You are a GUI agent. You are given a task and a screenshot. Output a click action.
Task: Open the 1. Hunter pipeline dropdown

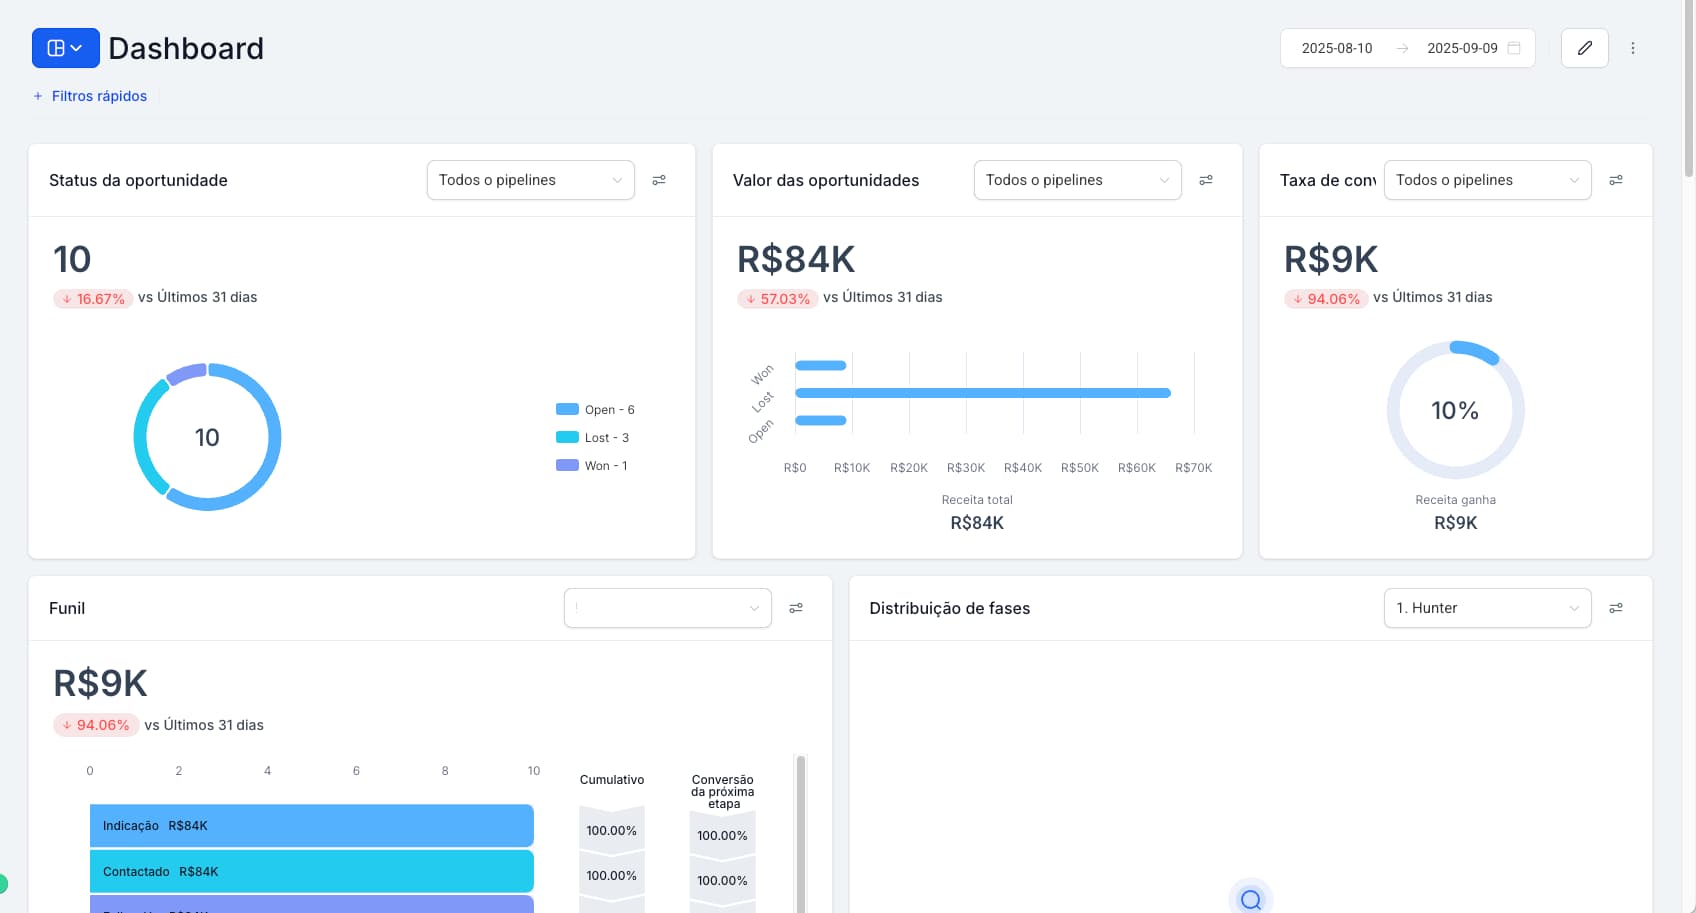coord(1487,607)
